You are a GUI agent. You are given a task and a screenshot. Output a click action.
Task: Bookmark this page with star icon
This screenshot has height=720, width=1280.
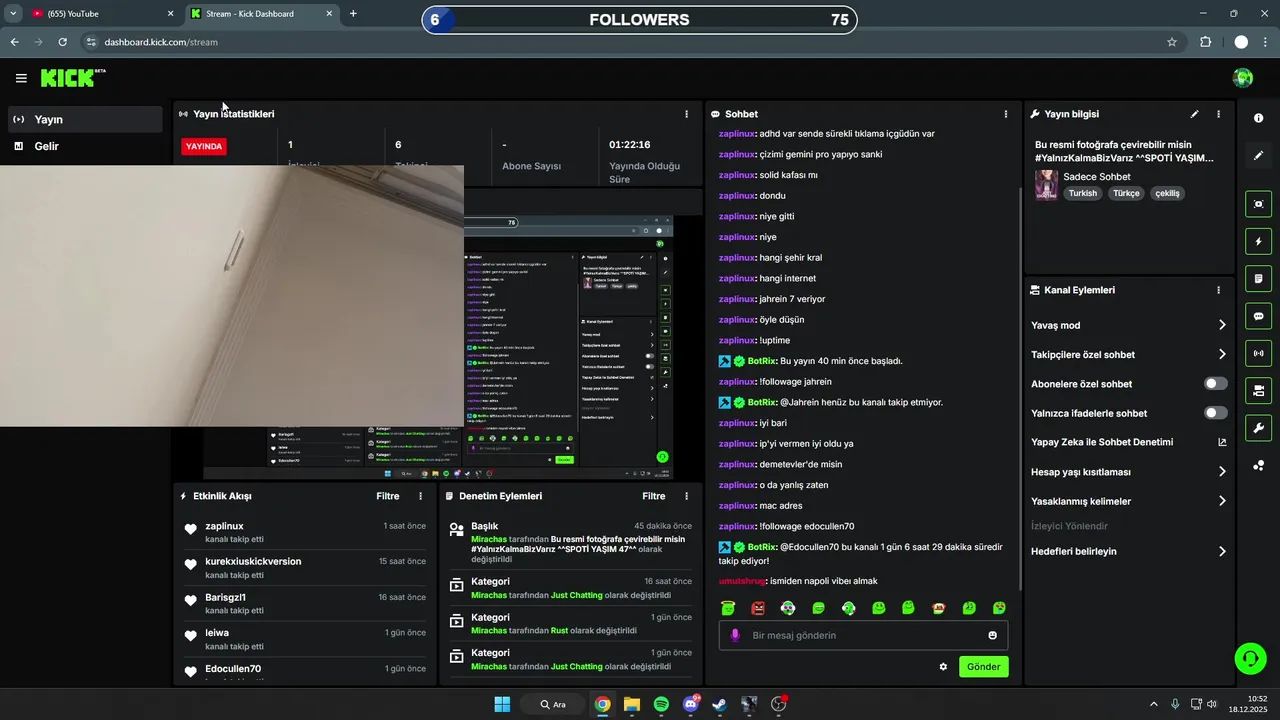pyautogui.click(x=1171, y=42)
